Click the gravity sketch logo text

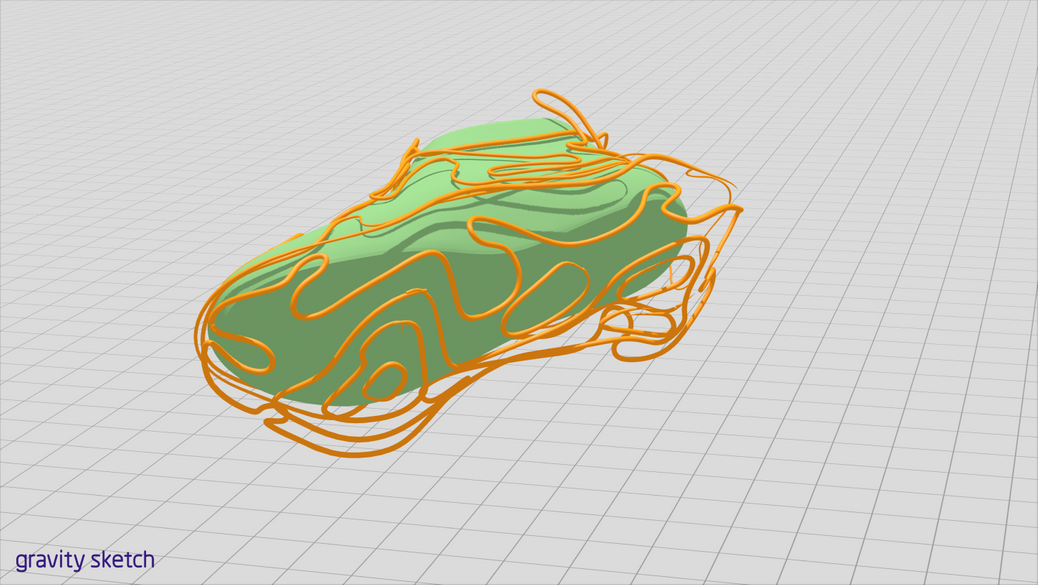tap(85, 560)
